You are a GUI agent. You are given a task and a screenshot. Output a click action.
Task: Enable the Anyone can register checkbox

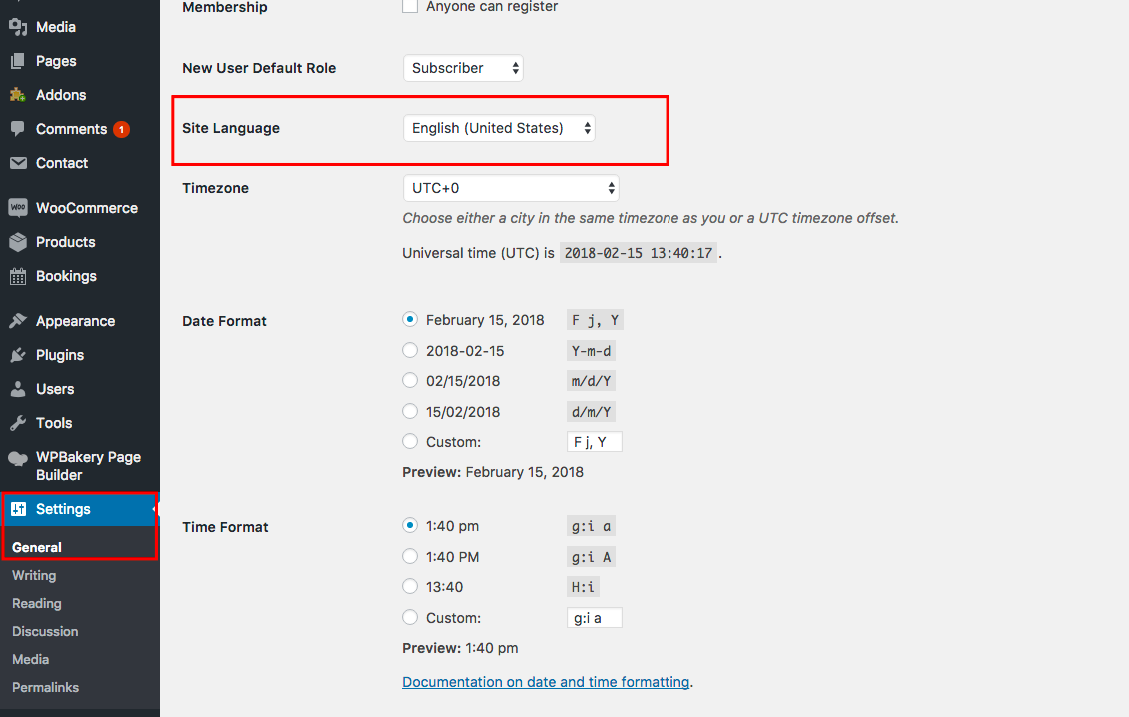pos(410,6)
